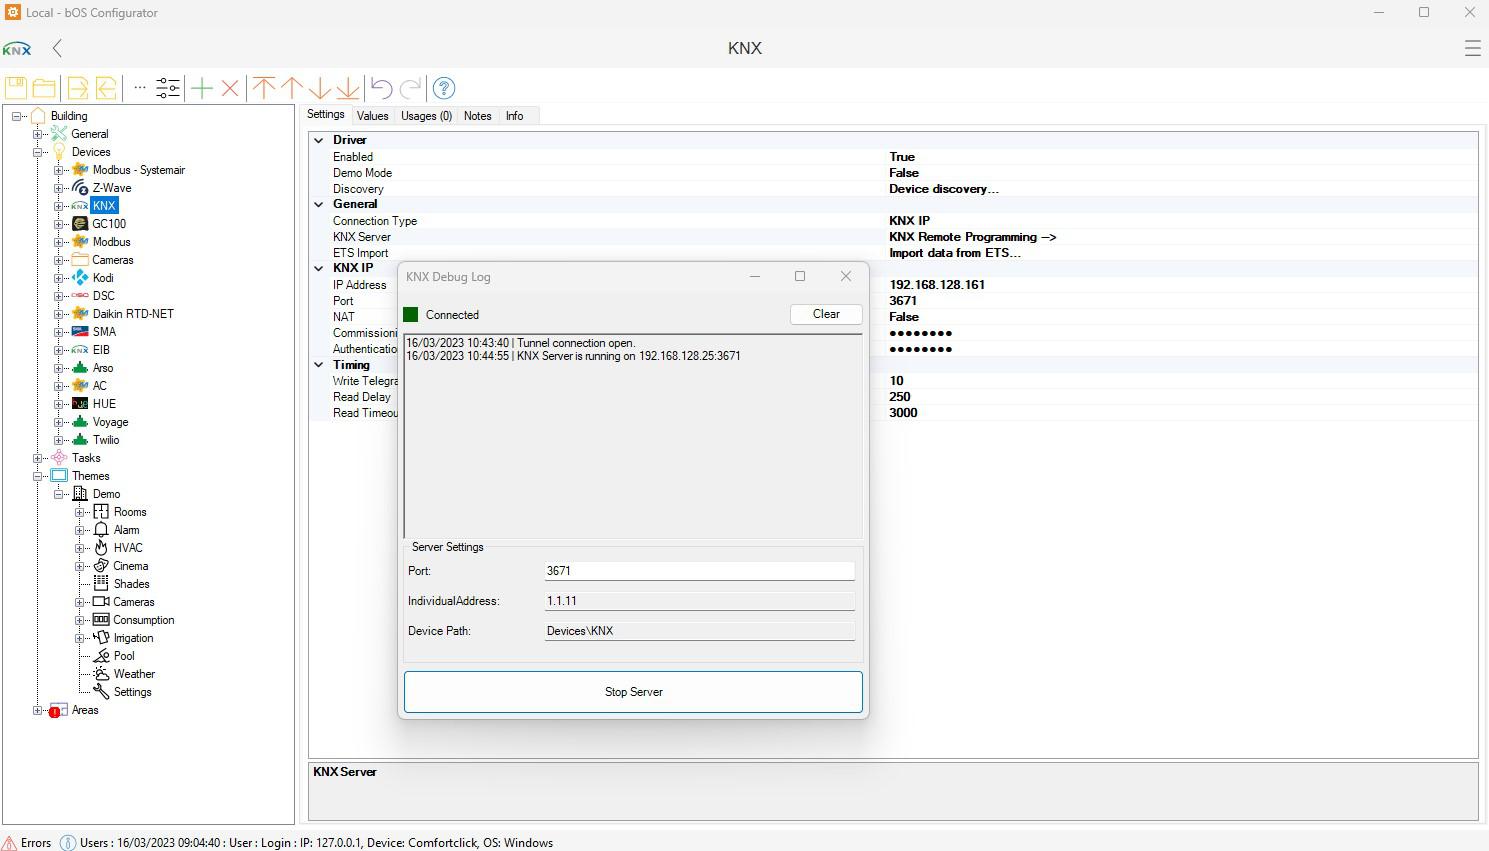This screenshot has width=1489, height=851.
Task: Select the SMA device icon in tree
Action: 80,332
